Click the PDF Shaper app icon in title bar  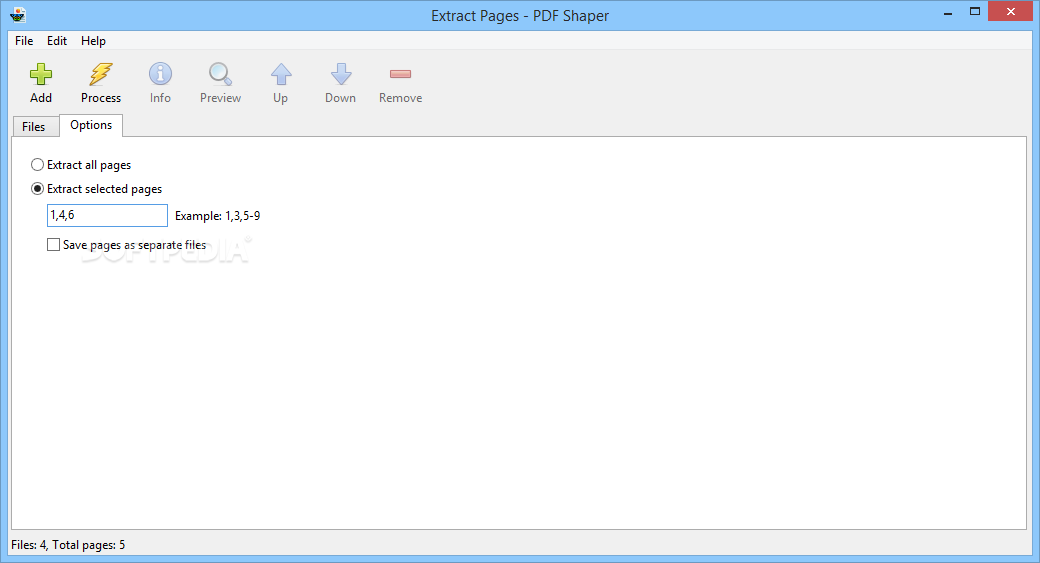pyautogui.click(x=18, y=15)
